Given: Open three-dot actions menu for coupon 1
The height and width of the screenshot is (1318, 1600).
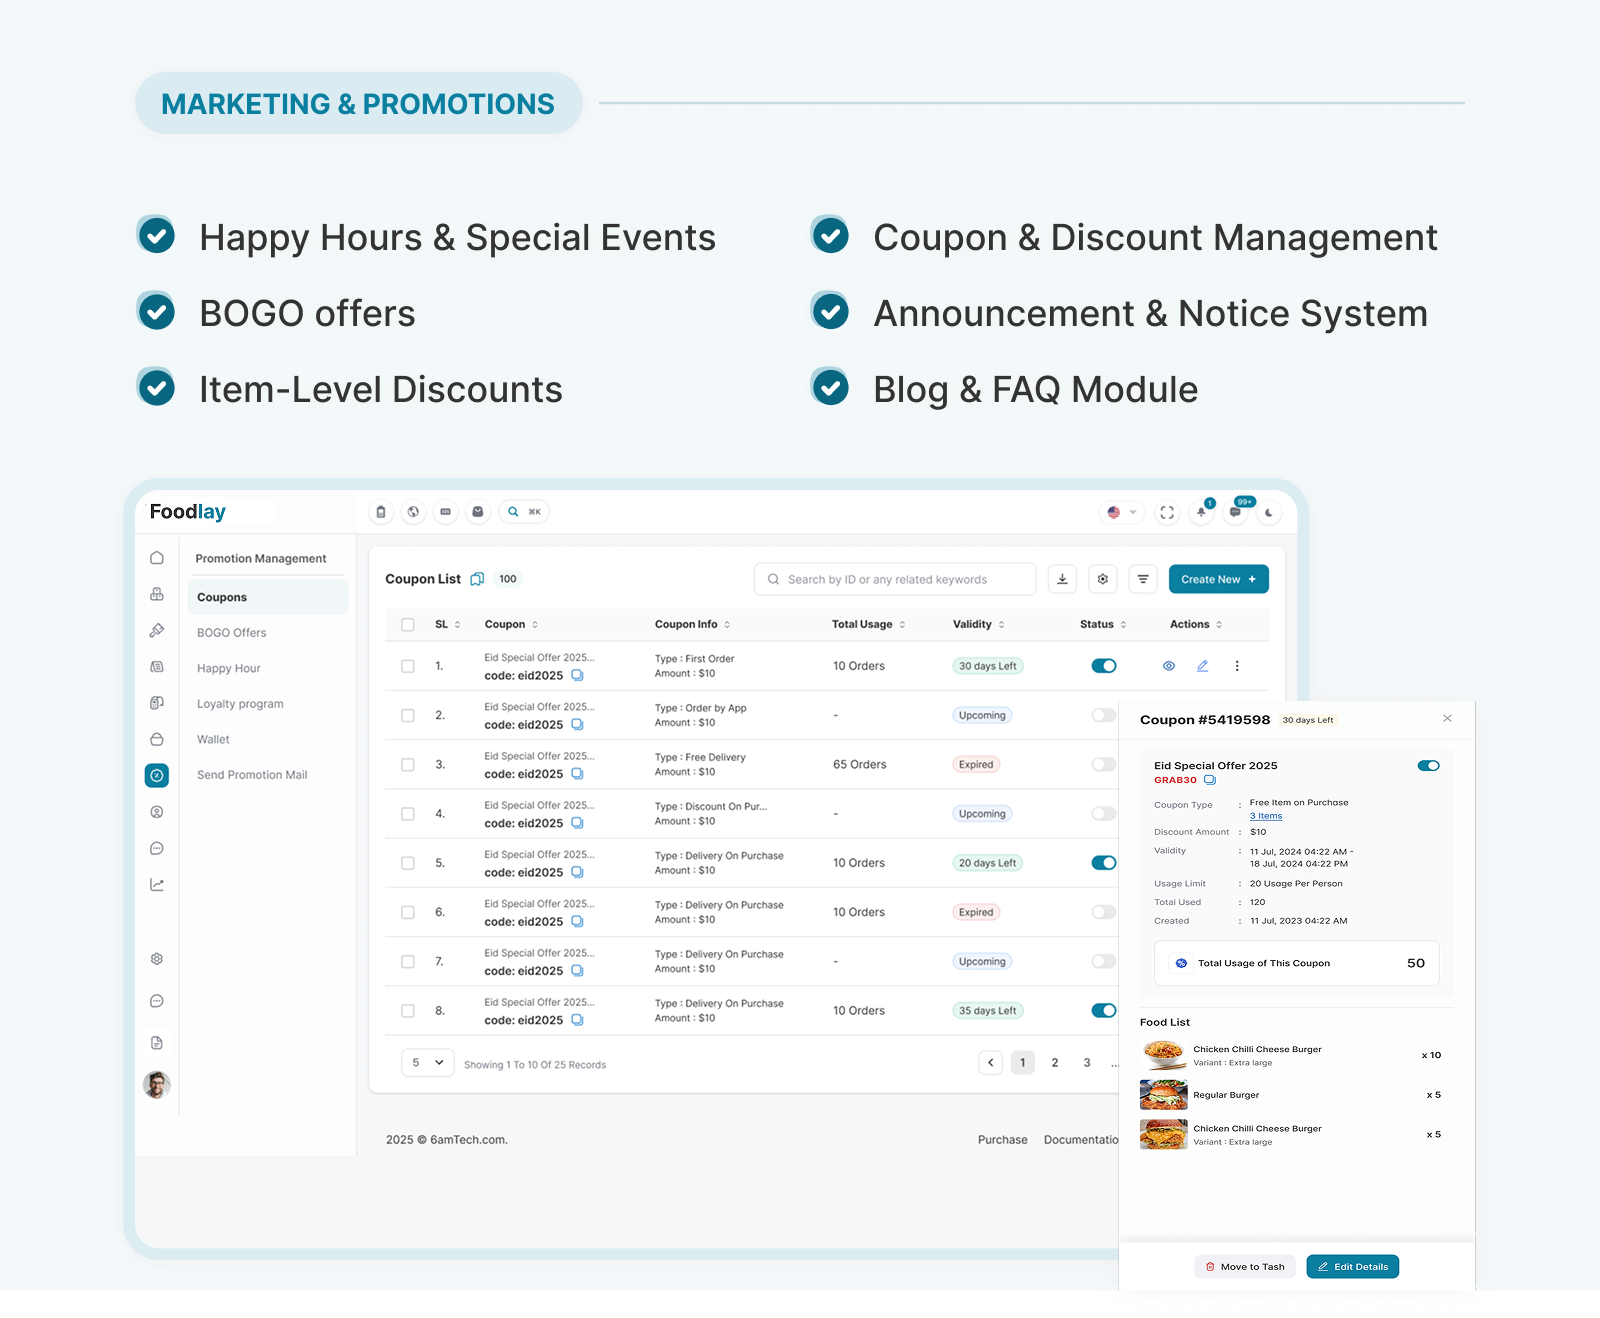Looking at the screenshot, I should (1237, 666).
